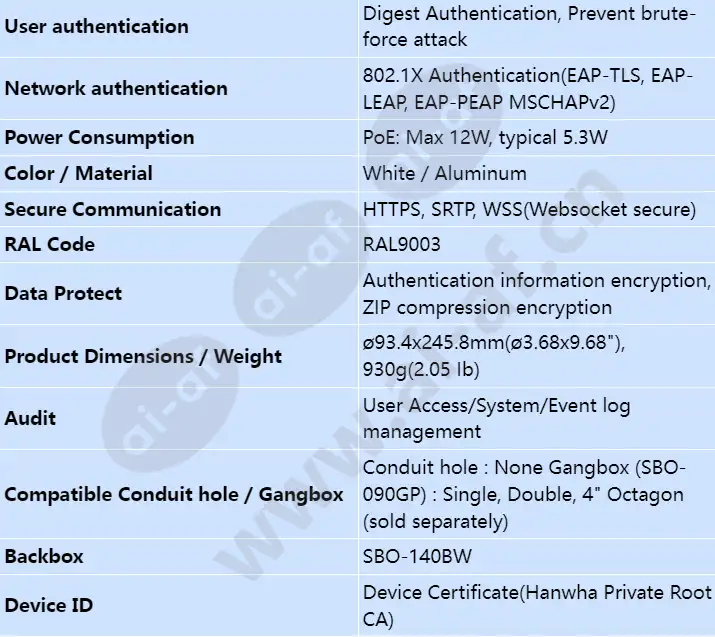
Task: Select the Power Consumption label
Action: [x=99, y=137]
